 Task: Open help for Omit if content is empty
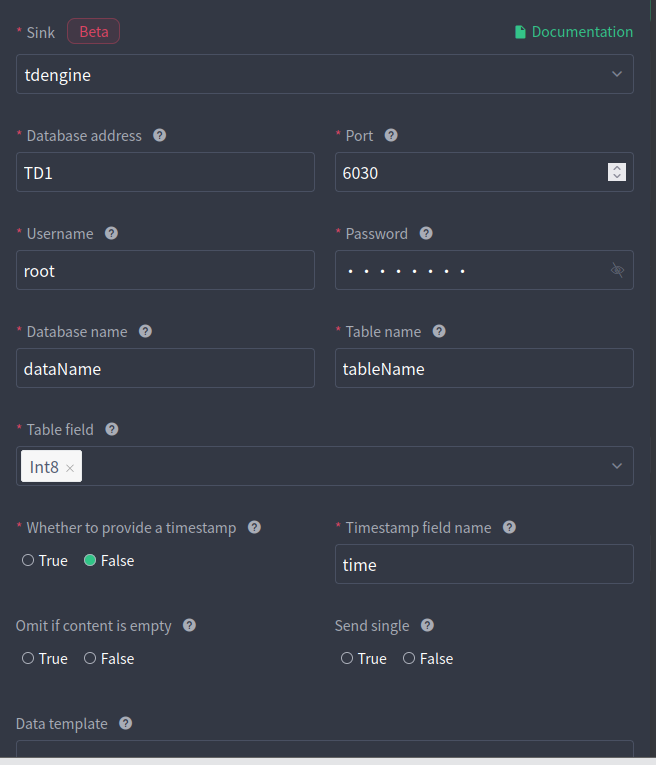point(189,625)
